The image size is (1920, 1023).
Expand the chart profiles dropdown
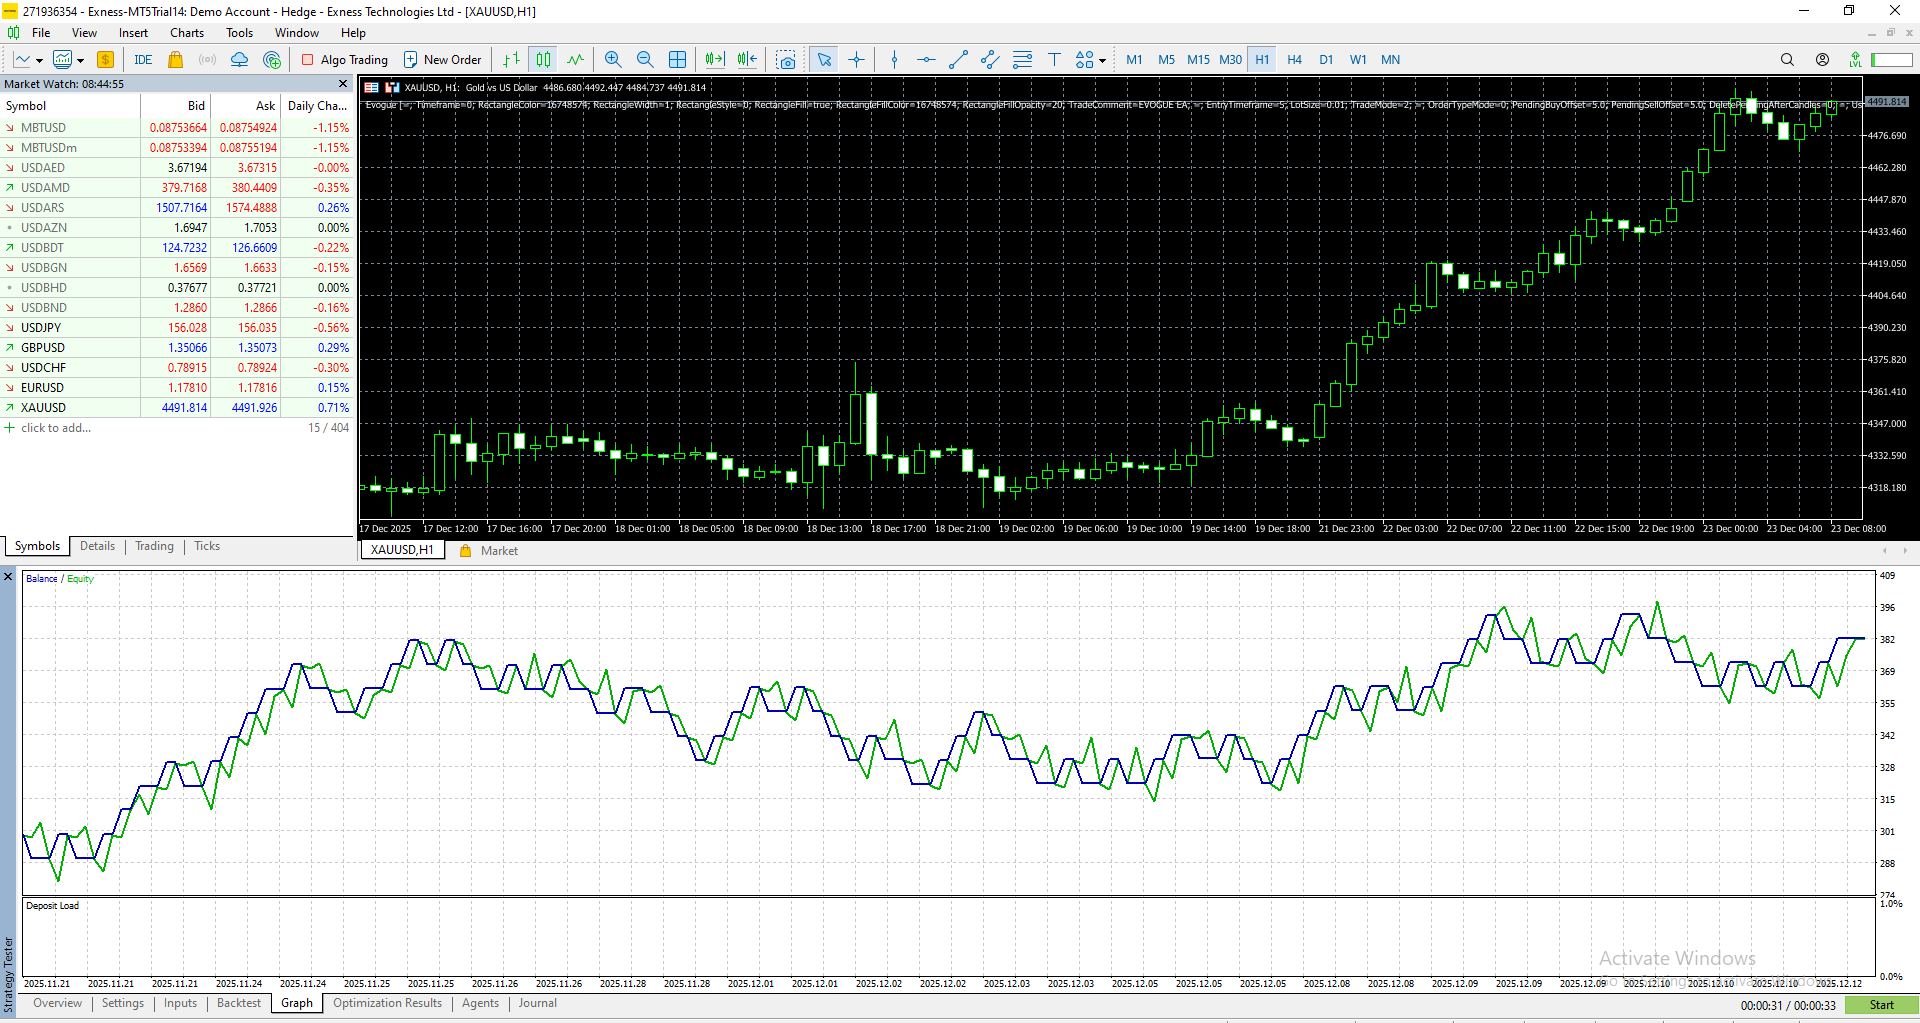tap(79, 59)
